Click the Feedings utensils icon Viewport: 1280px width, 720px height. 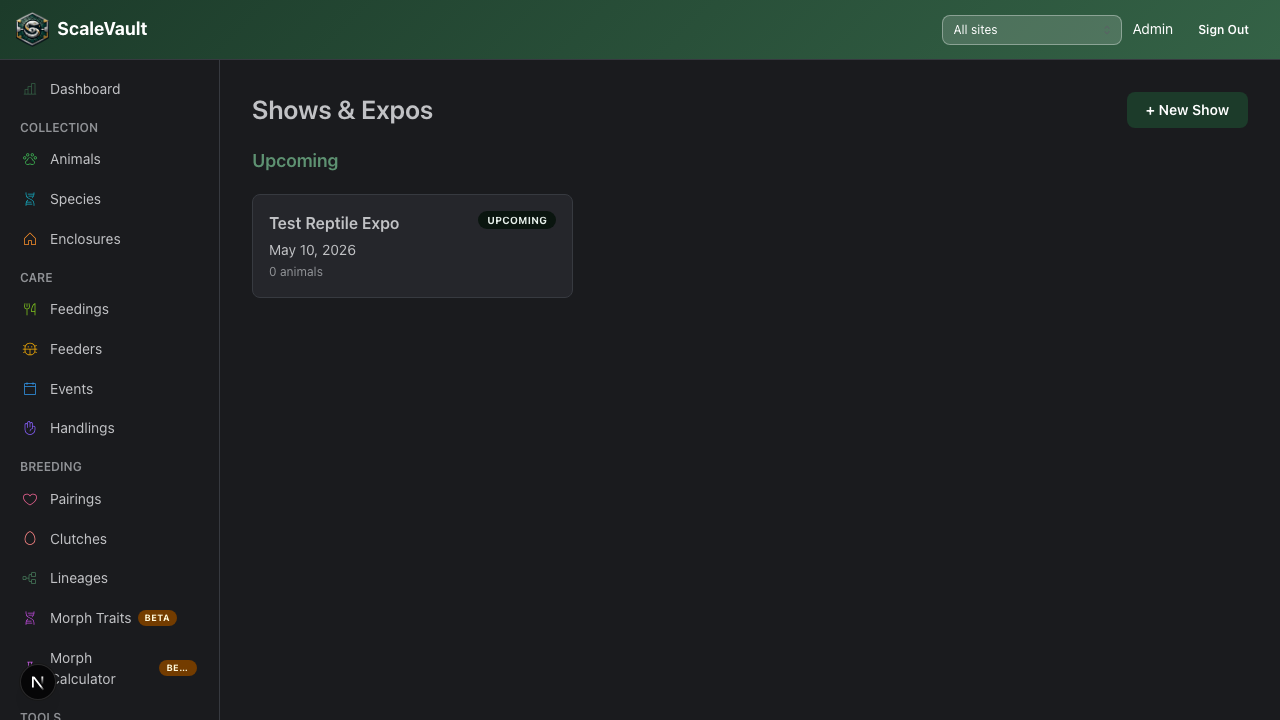coord(30,309)
